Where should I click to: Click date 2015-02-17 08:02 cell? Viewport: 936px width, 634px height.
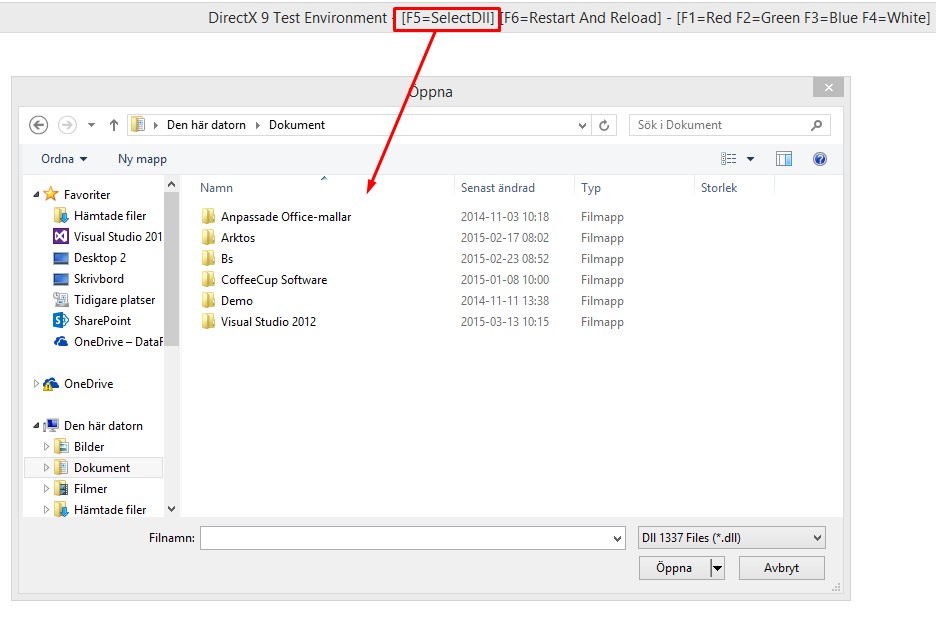coord(504,238)
